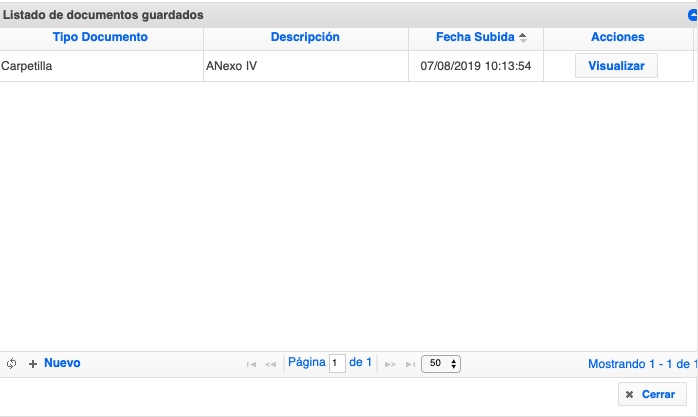
Task: Go to the previous page icon
Action: (271, 364)
